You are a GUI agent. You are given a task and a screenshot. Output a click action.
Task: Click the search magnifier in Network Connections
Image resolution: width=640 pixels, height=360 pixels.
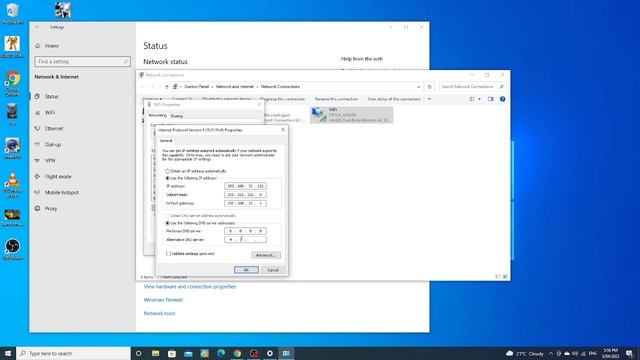pyautogui.click(x=501, y=87)
